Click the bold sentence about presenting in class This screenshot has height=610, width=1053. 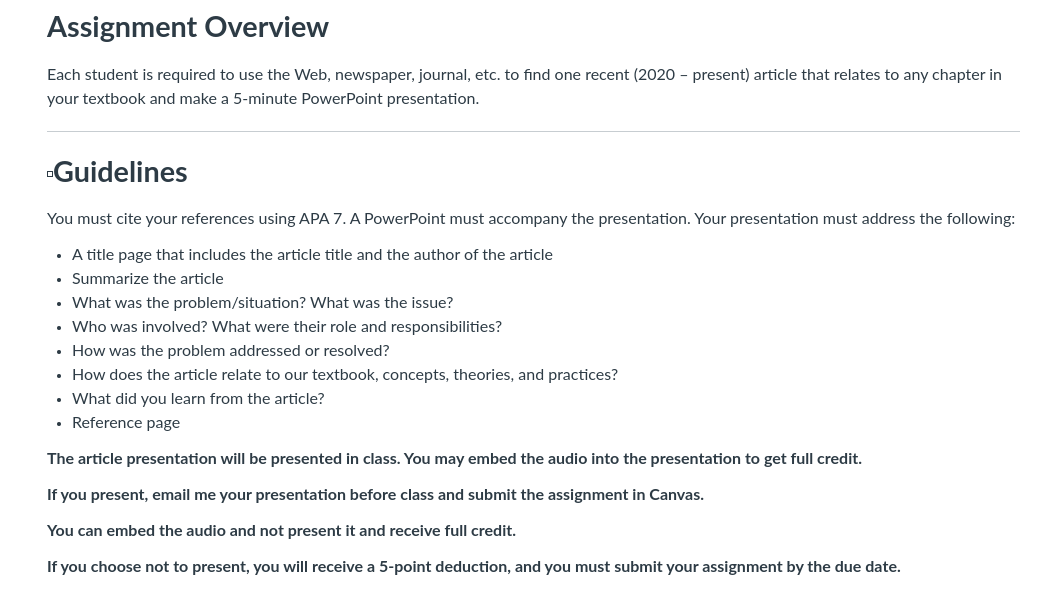(x=454, y=459)
